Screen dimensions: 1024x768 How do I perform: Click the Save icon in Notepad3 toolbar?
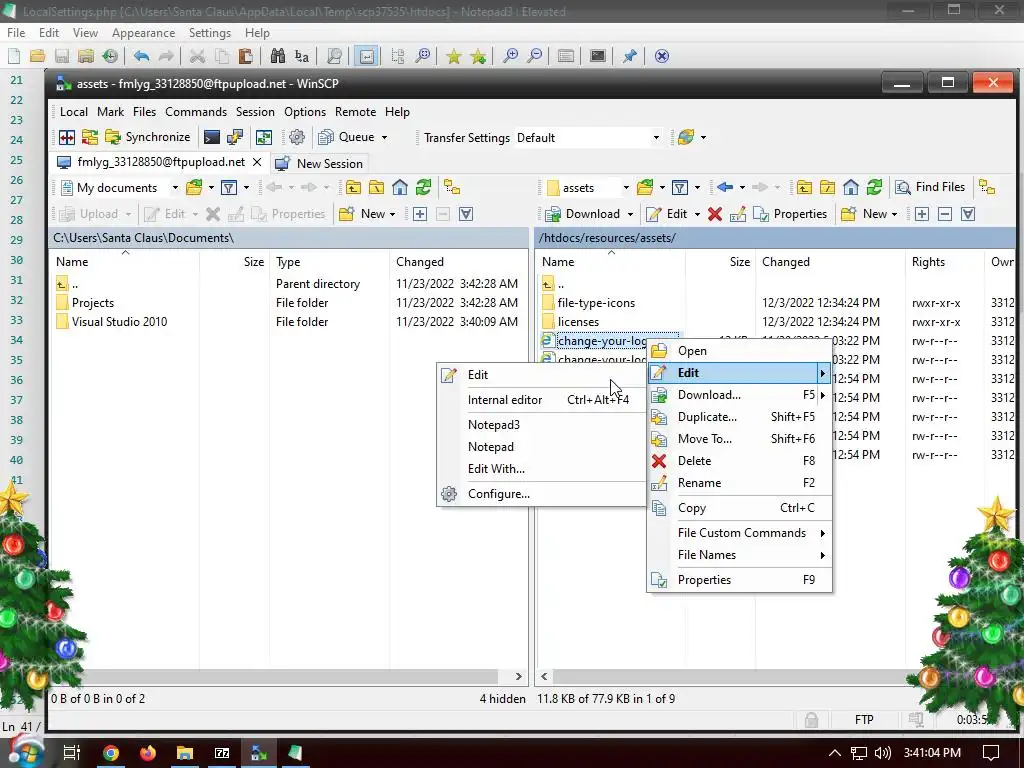pyautogui.click(x=62, y=56)
